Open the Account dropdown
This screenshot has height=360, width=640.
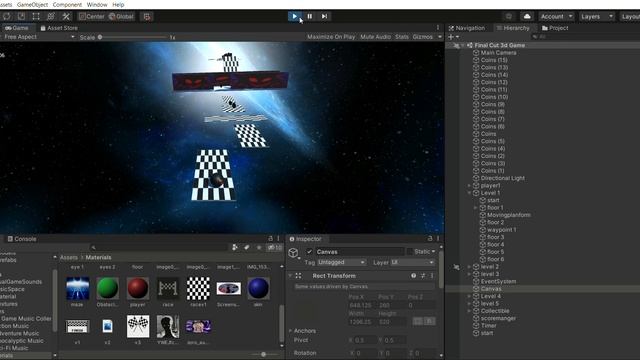[x=556, y=16]
